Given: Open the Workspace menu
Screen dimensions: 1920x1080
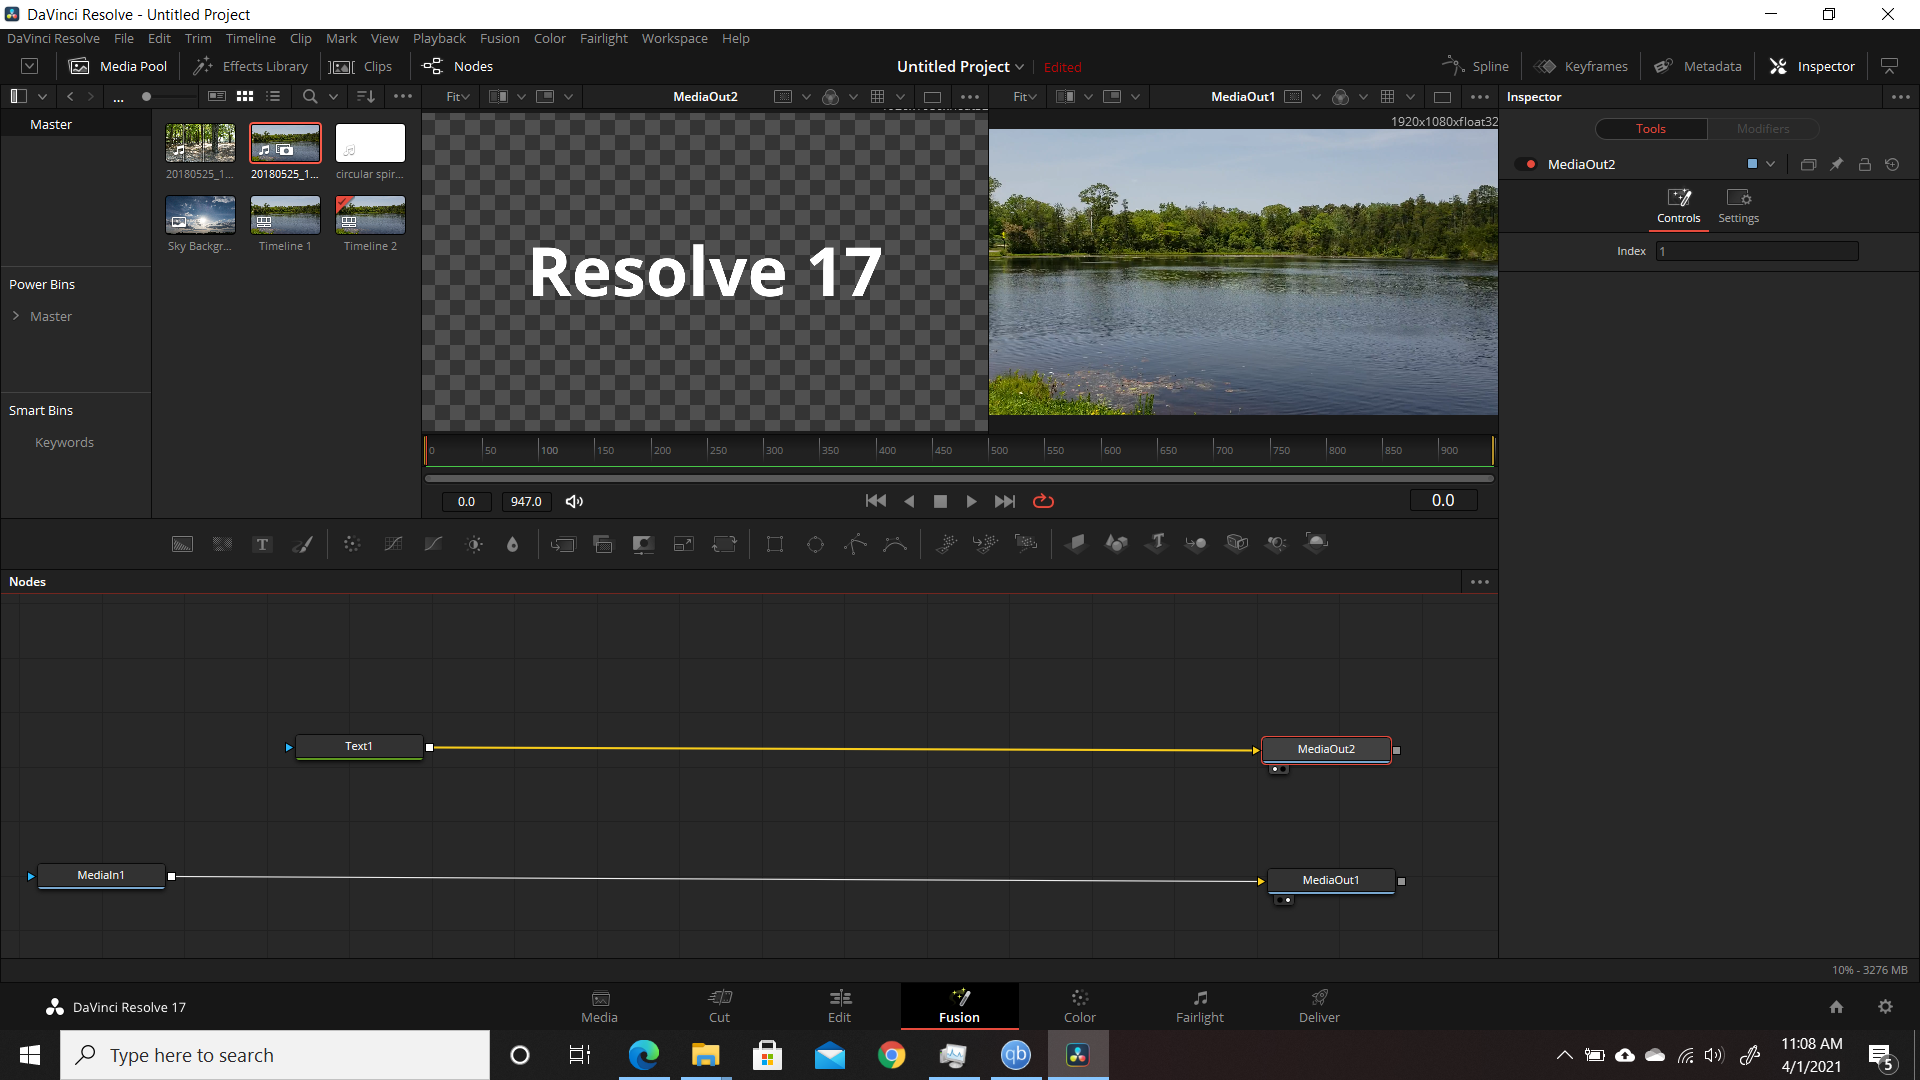Looking at the screenshot, I should tap(674, 38).
